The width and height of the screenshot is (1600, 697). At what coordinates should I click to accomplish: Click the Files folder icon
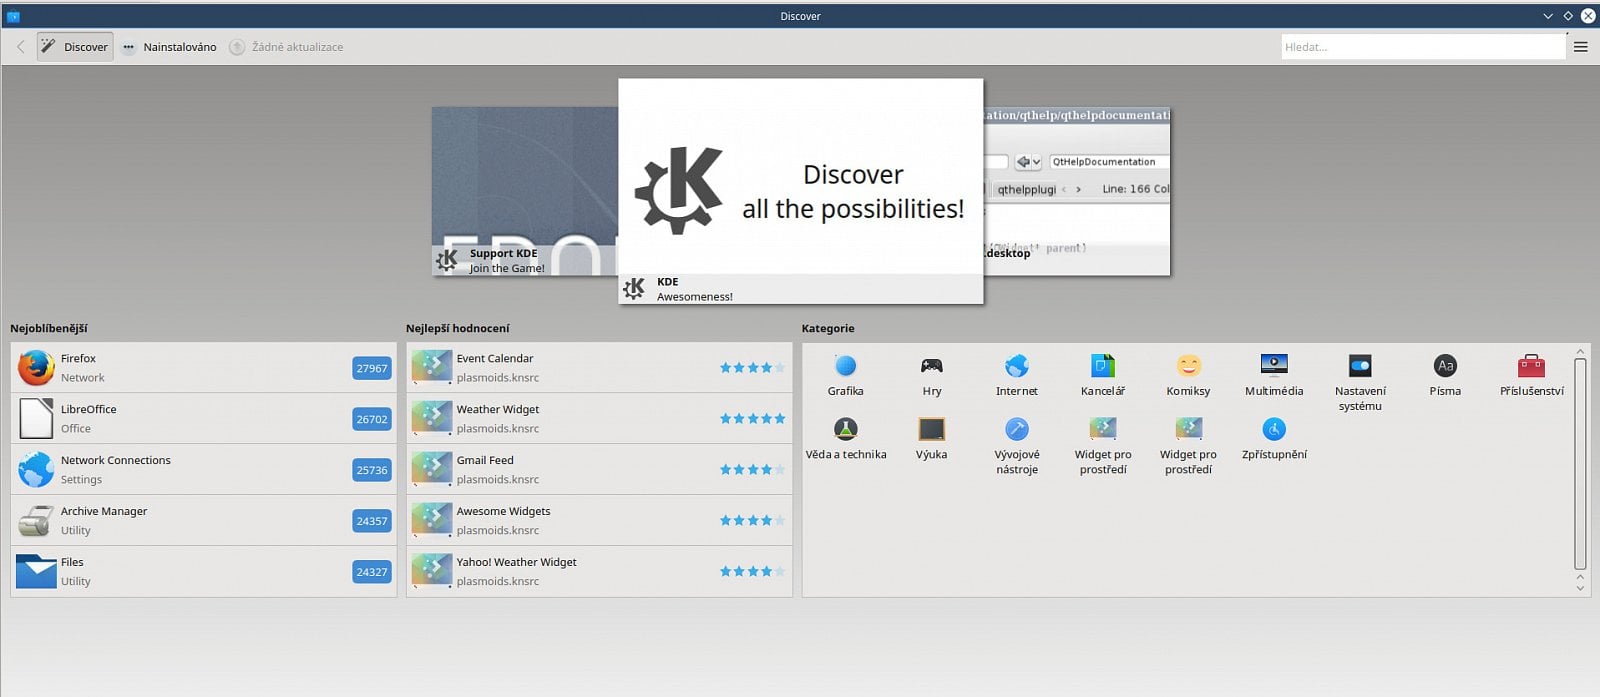tap(36, 572)
